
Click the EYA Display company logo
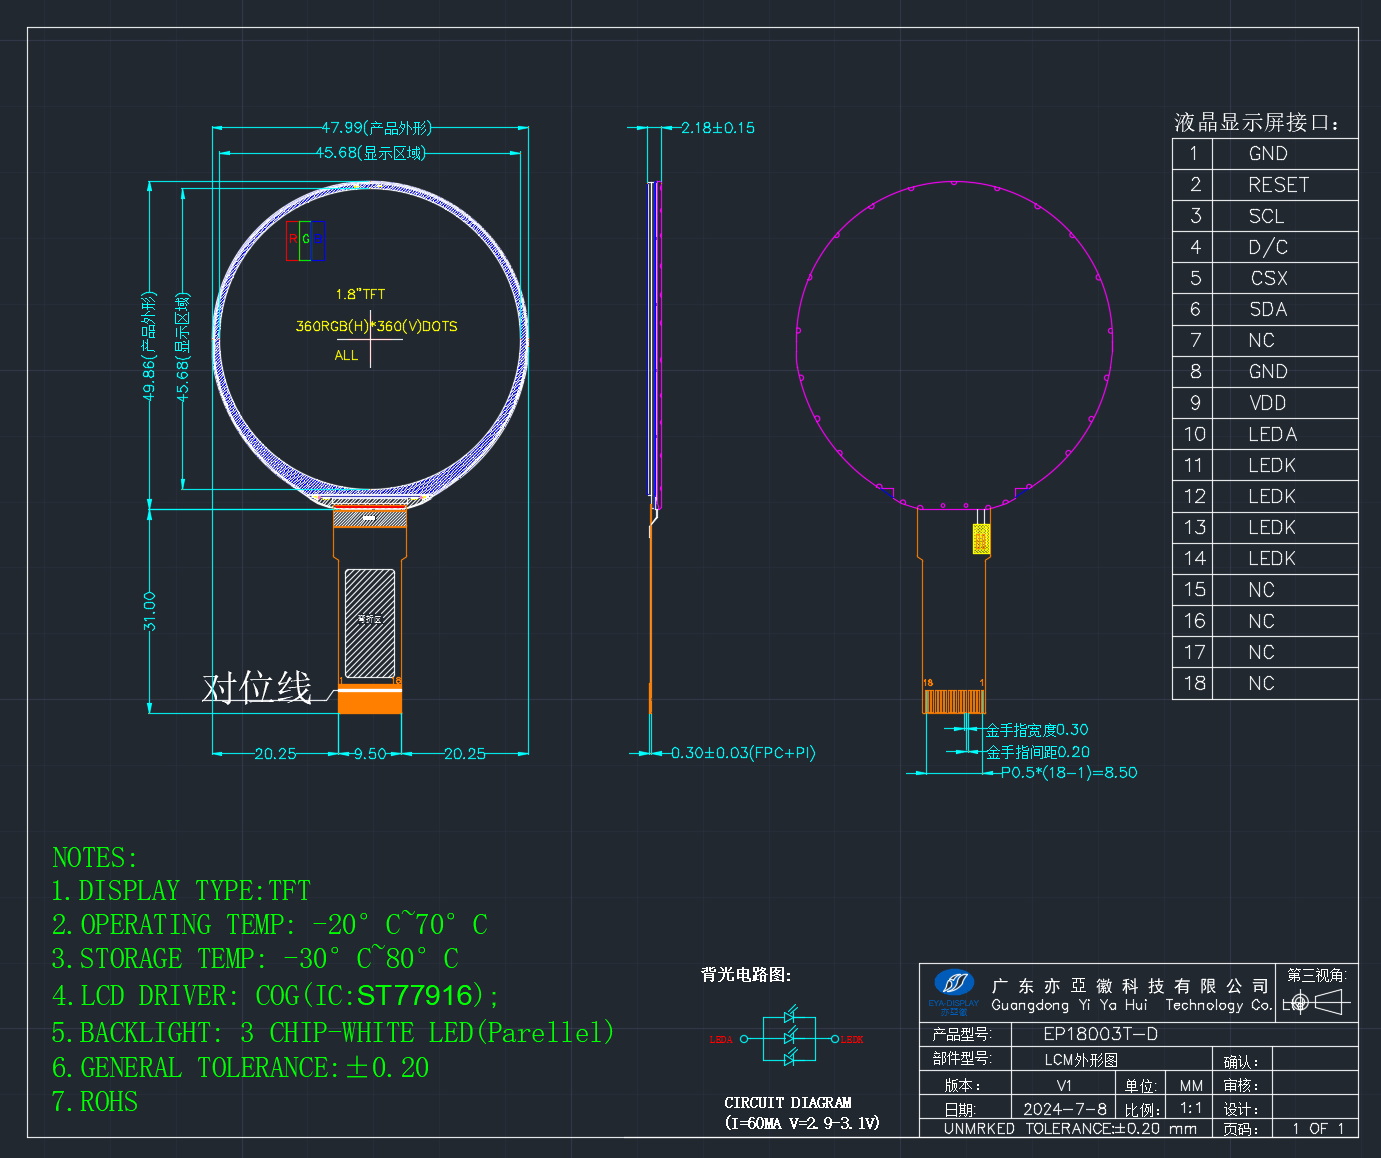pos(954,991)
